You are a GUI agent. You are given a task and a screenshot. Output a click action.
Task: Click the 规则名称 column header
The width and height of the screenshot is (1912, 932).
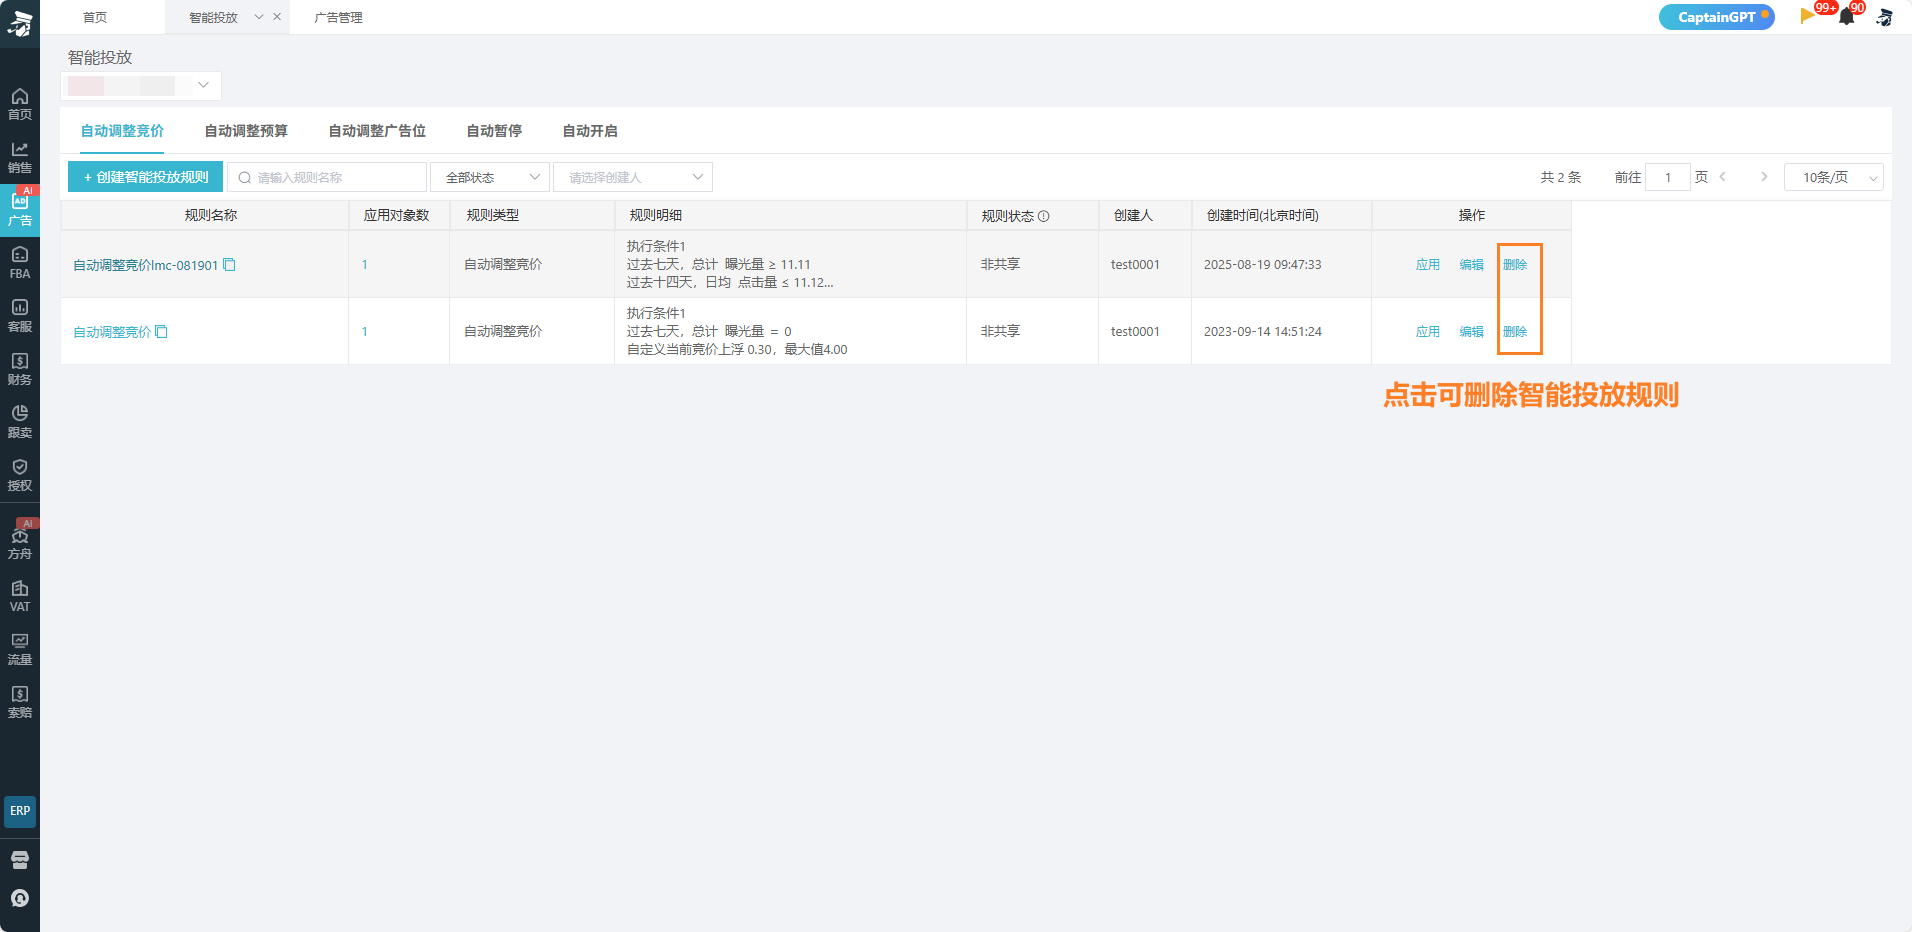[x=211, y=215]
